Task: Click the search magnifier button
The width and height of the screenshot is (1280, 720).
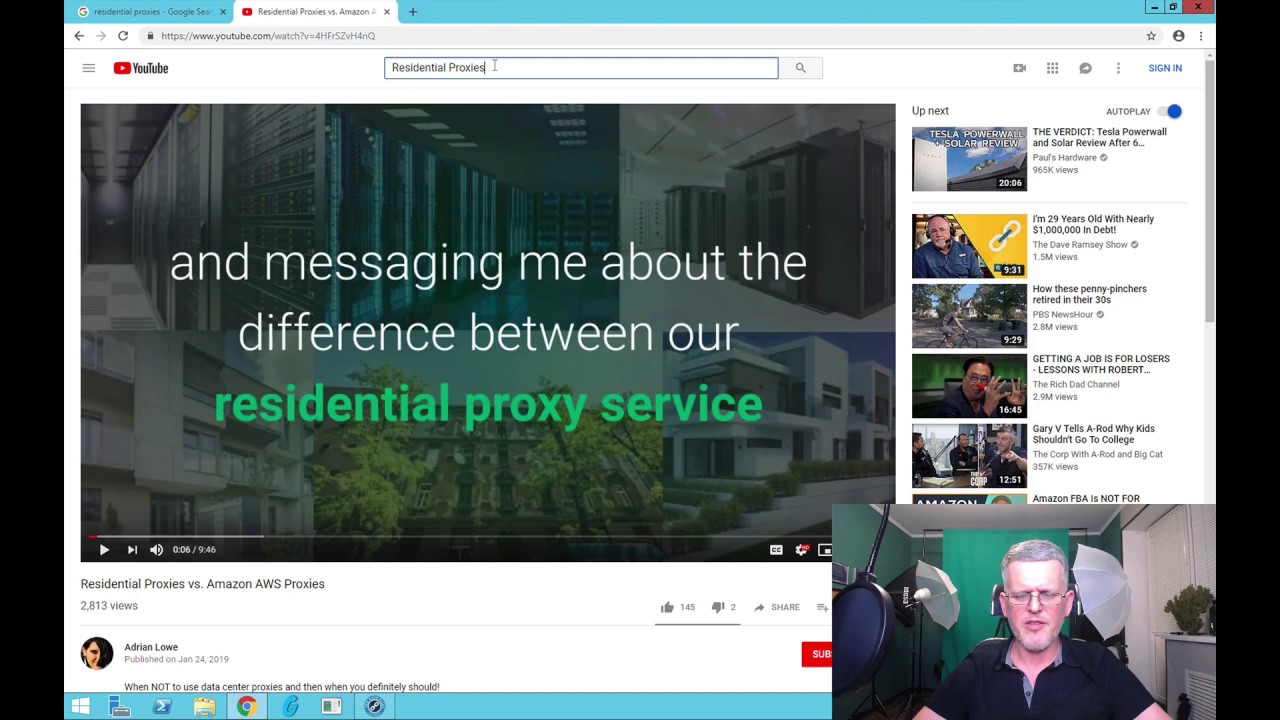Action: [x=800, y=68]
